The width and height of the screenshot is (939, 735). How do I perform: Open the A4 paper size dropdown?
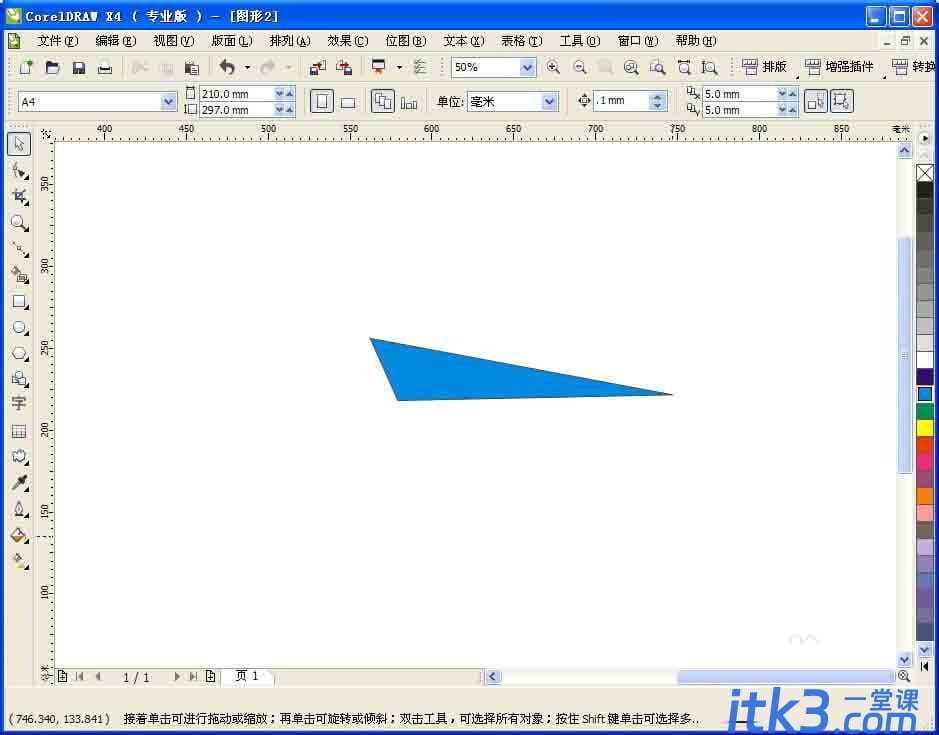(169, 102)
